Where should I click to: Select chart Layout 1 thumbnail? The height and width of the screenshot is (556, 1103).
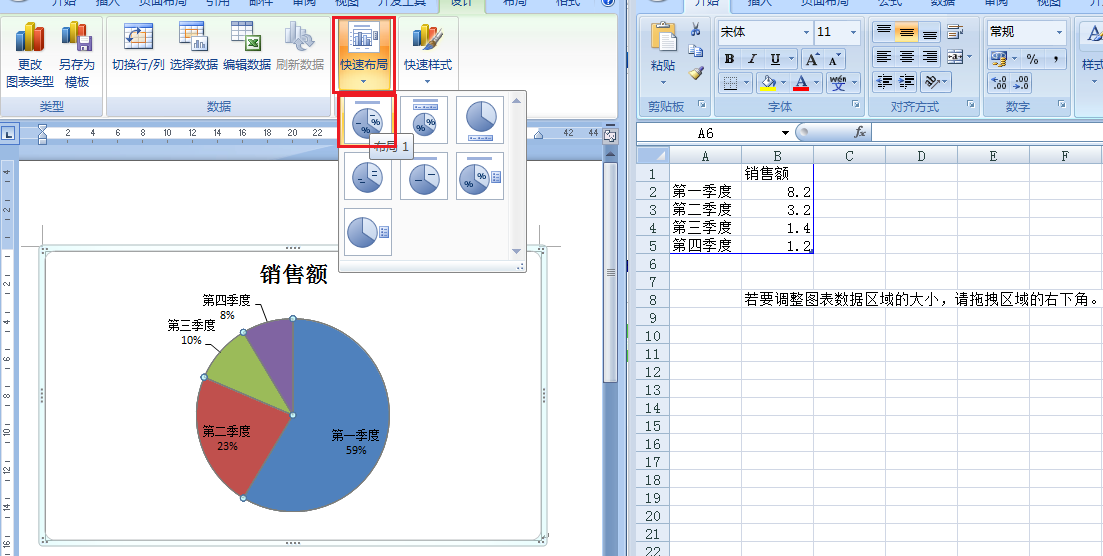point(367,120)
